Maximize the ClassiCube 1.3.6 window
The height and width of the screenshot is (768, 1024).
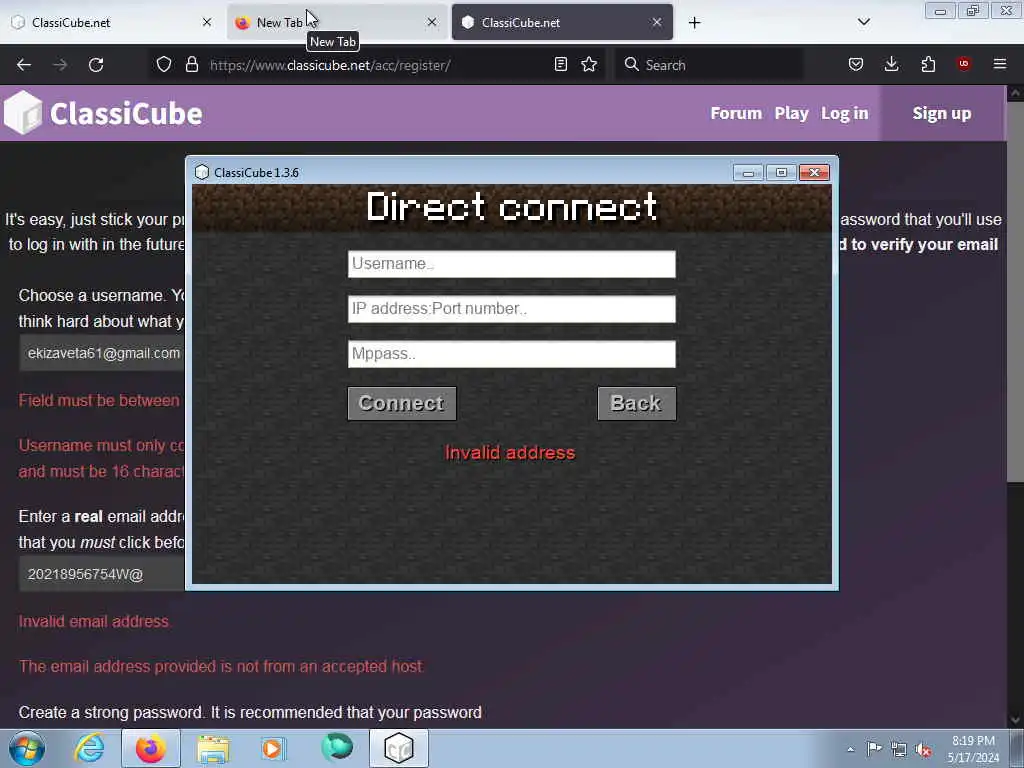(781, 172)
